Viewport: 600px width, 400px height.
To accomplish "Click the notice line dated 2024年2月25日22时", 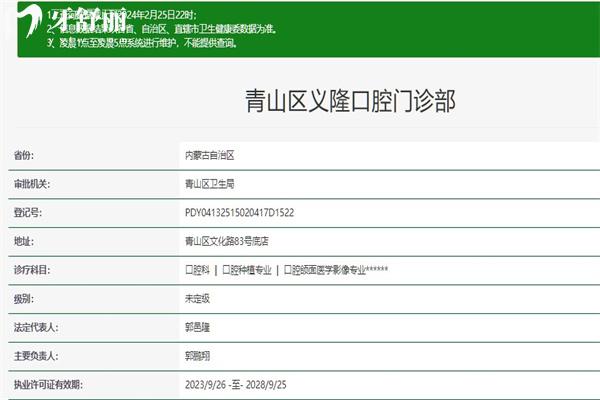I will [x=122, y=15].
